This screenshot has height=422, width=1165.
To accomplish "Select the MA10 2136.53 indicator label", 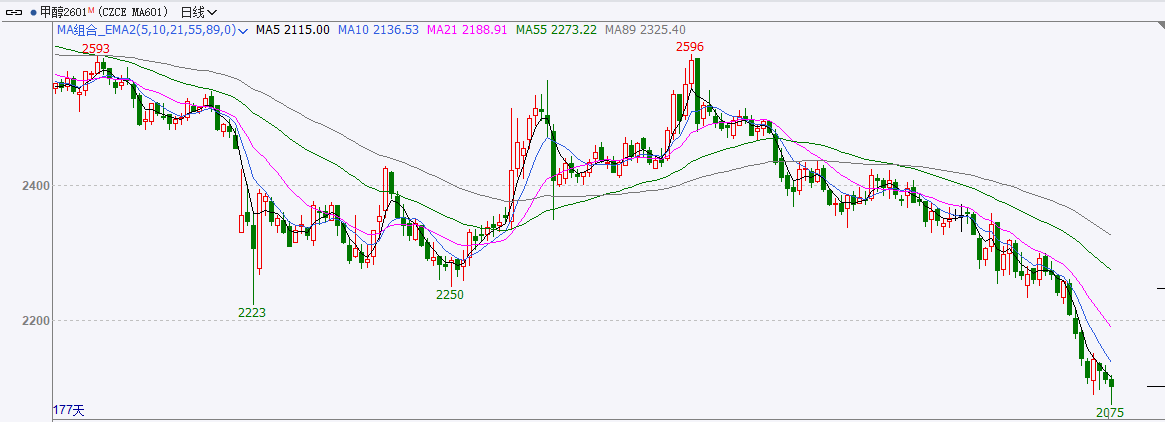I will [x=377, y=30].
